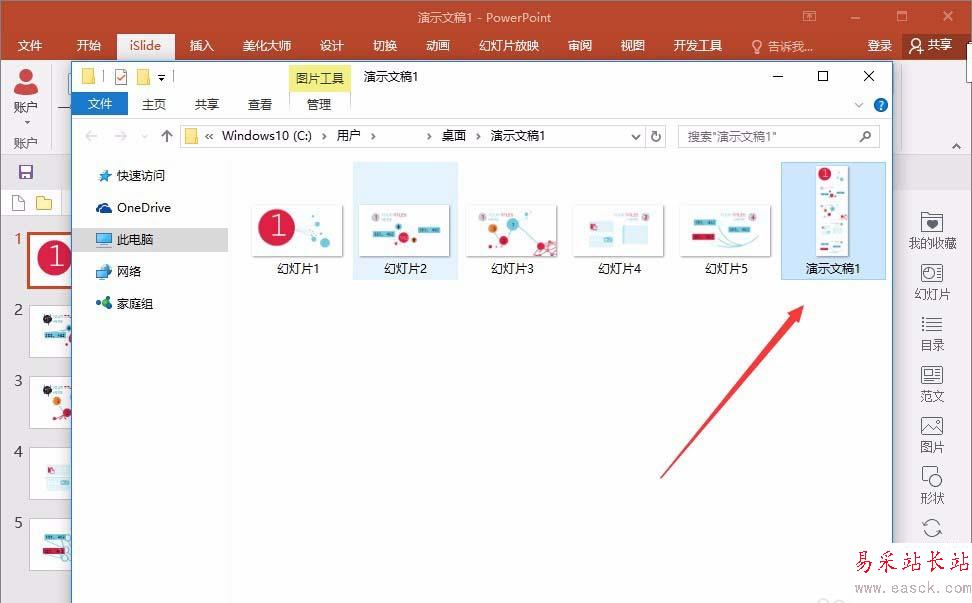Click the Explorer properties checkmark quick-access icon
Viewport: 972px width, 603px height.
coord(121,77)
